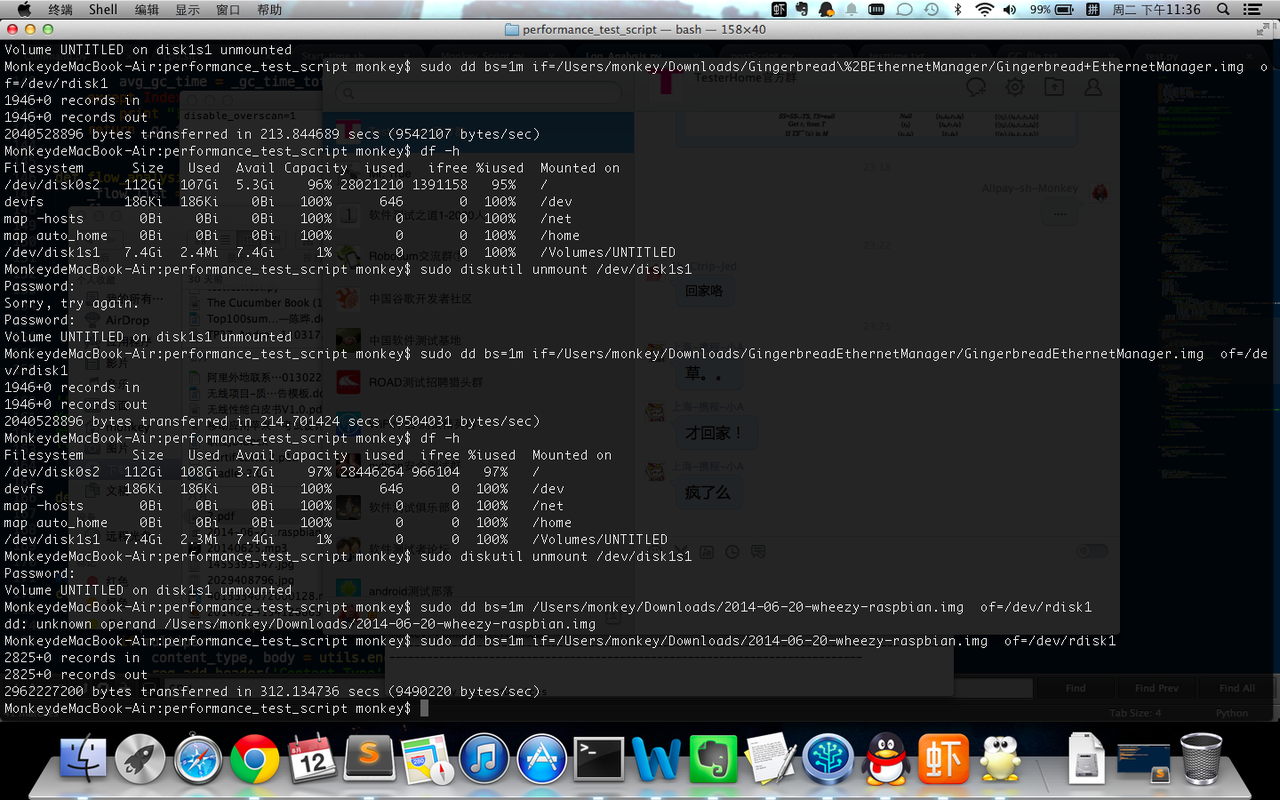Click Find All in Sublime Text

point(1236,688)
